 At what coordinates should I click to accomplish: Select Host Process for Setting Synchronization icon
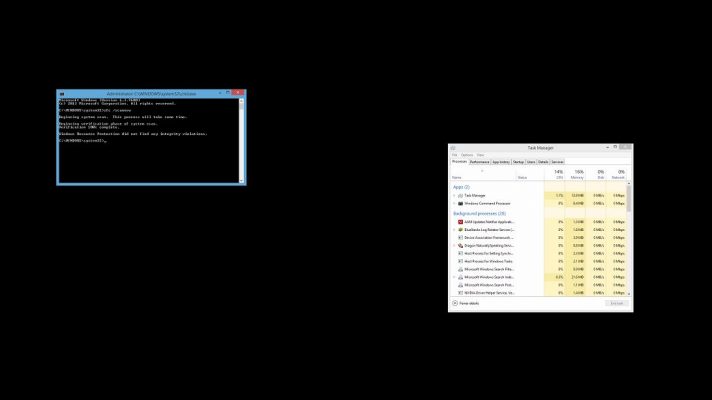click(460, 253)
